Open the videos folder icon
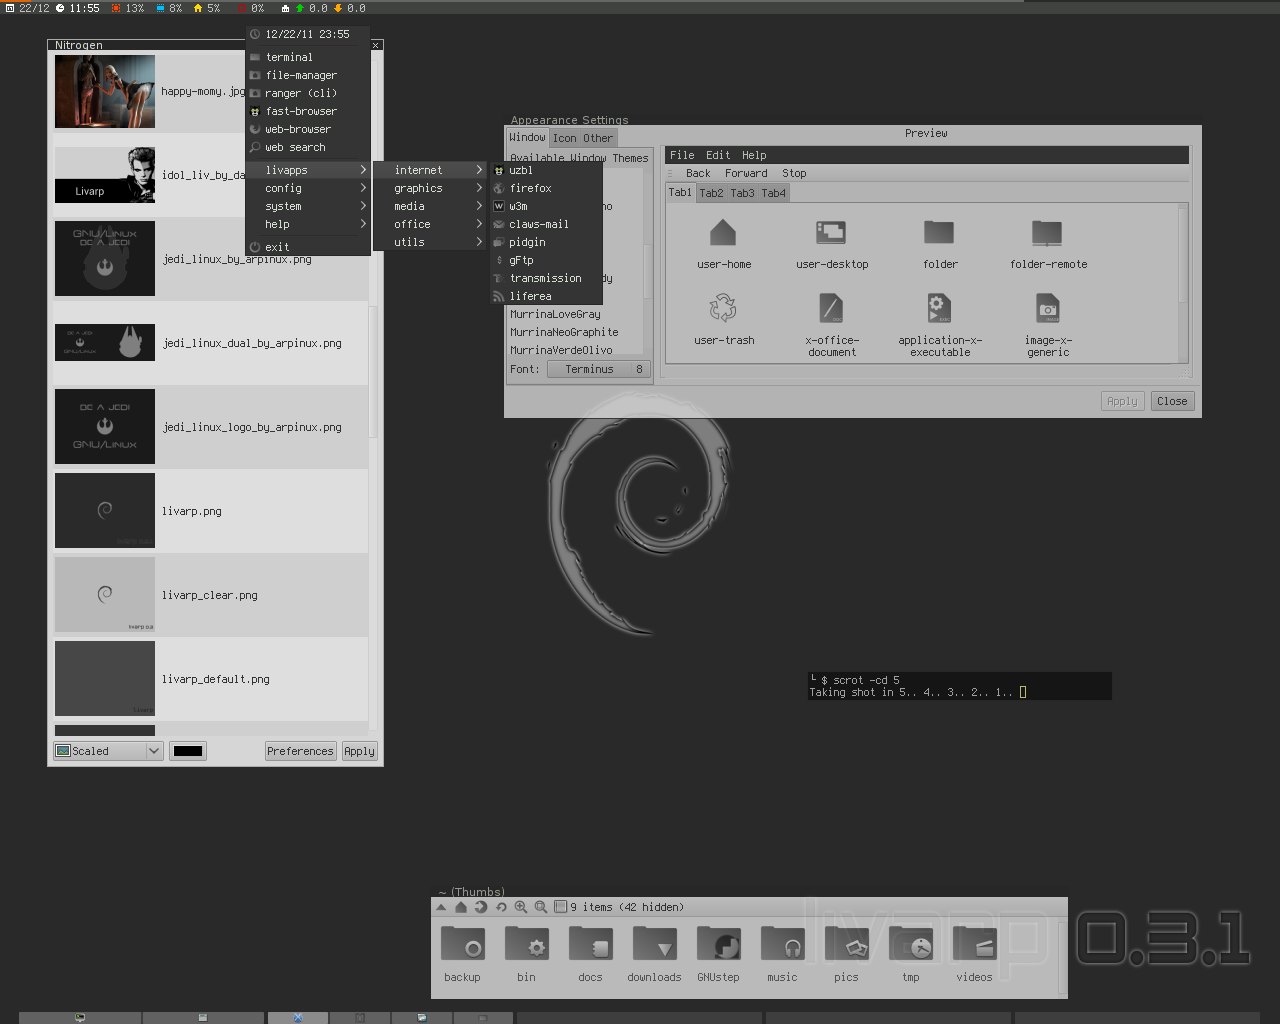1280x1024 pixels. coord(974,944)
